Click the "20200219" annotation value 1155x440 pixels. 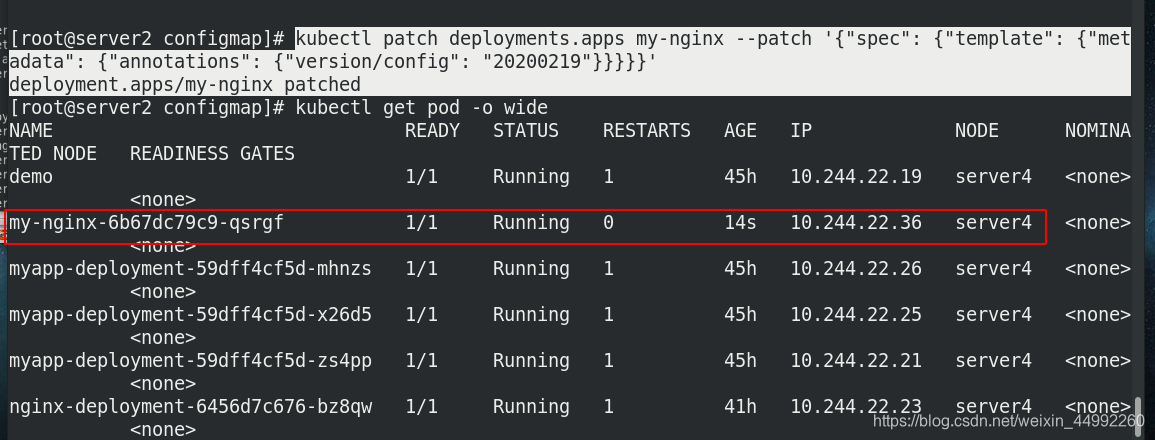[537, 62]
